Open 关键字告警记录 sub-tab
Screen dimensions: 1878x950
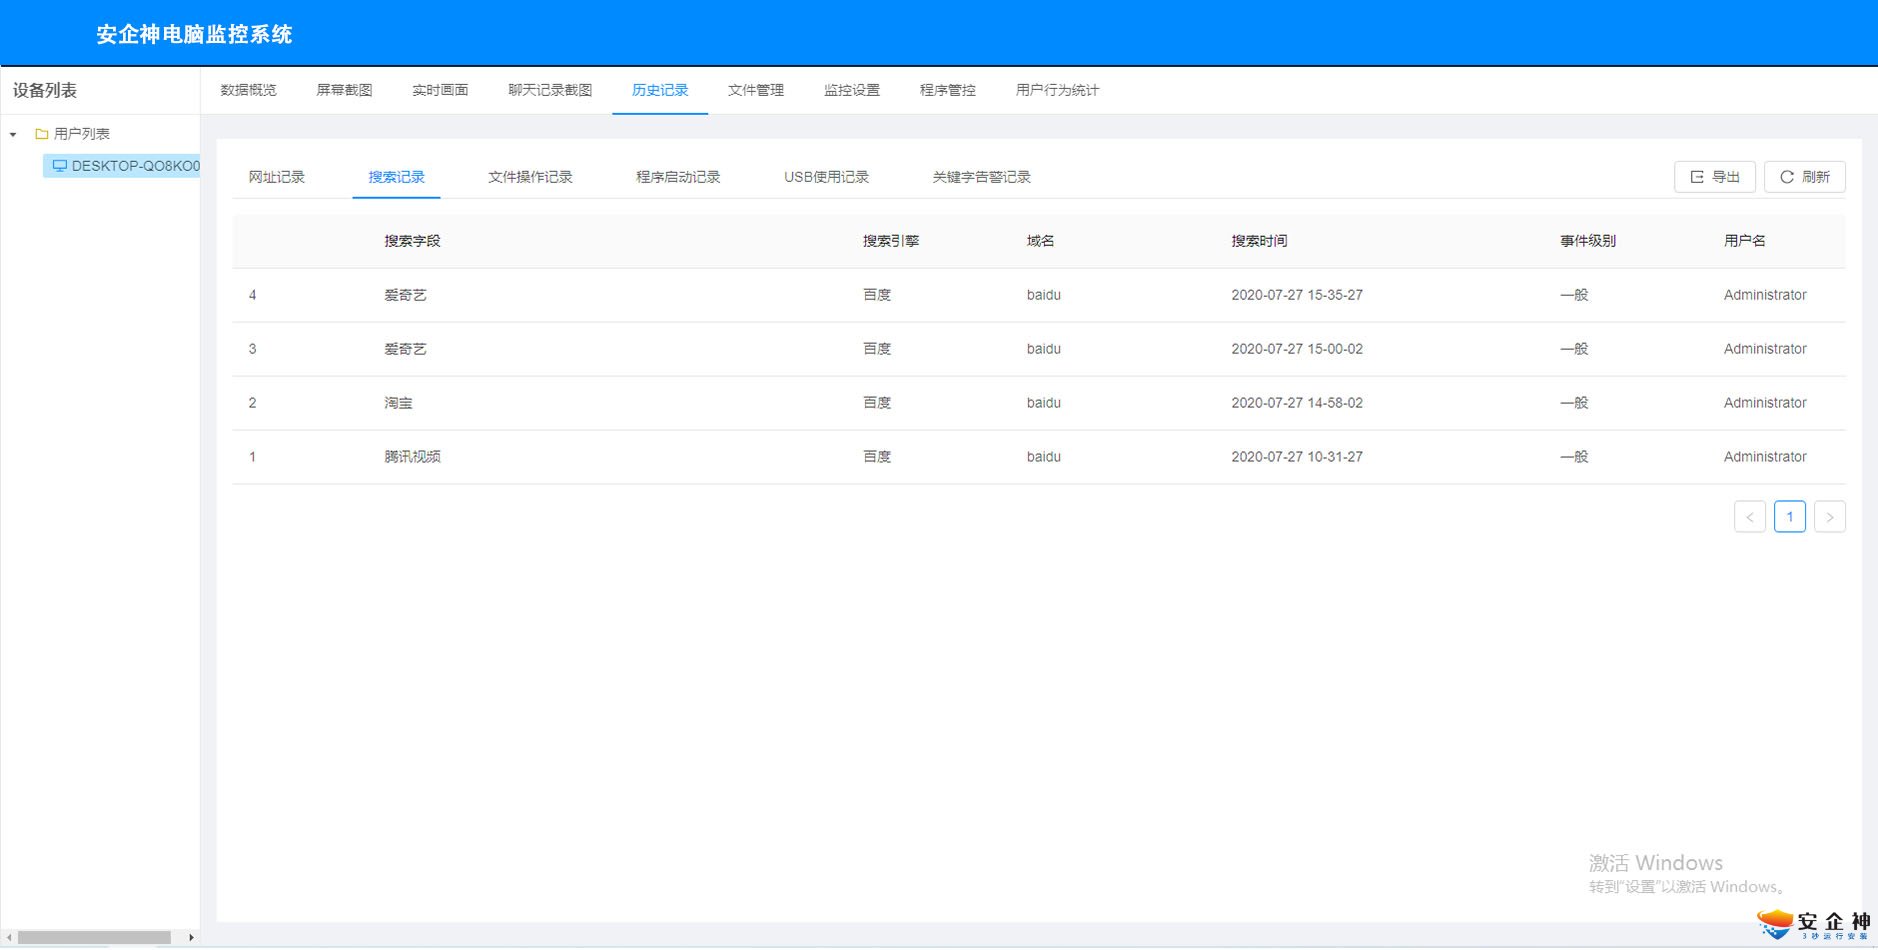pos(982,177)
